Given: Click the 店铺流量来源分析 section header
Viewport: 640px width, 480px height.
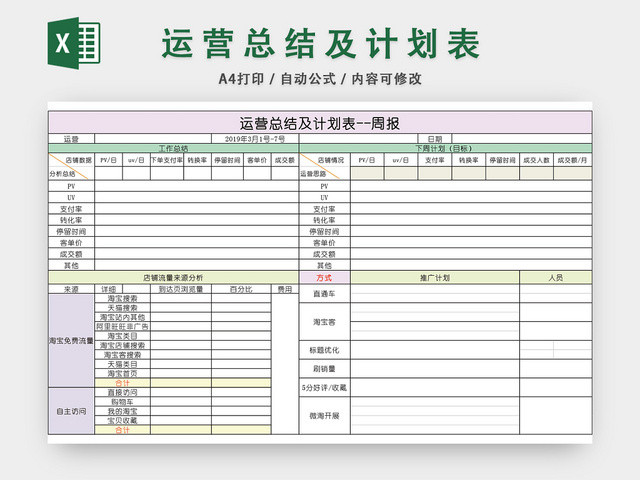Looking at the screenshot, I should point(173,278).
